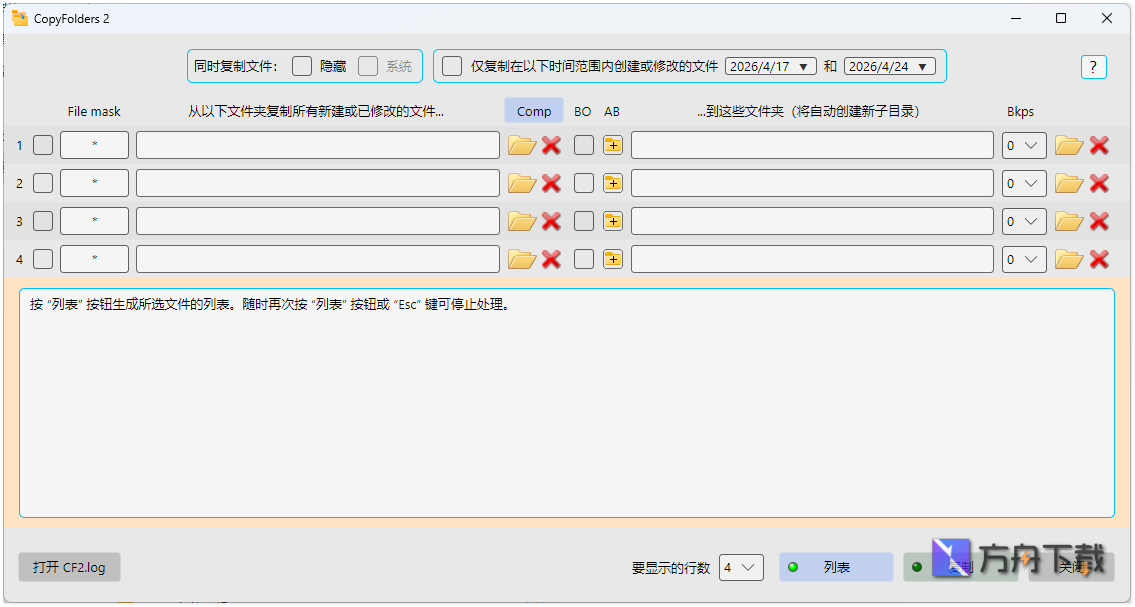Open the Bkps count dropdown on row 1

1023,144
